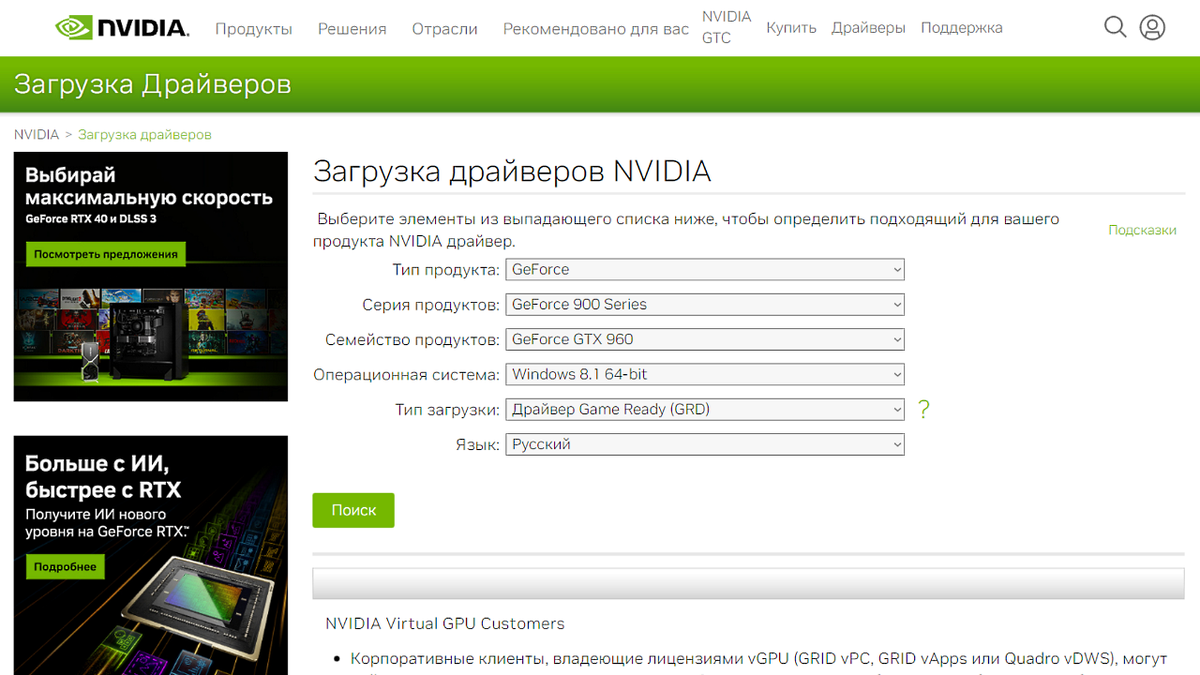Click the Загрузка Драйверов green header title
The image size is (1200, 675).
coord(153,84)
